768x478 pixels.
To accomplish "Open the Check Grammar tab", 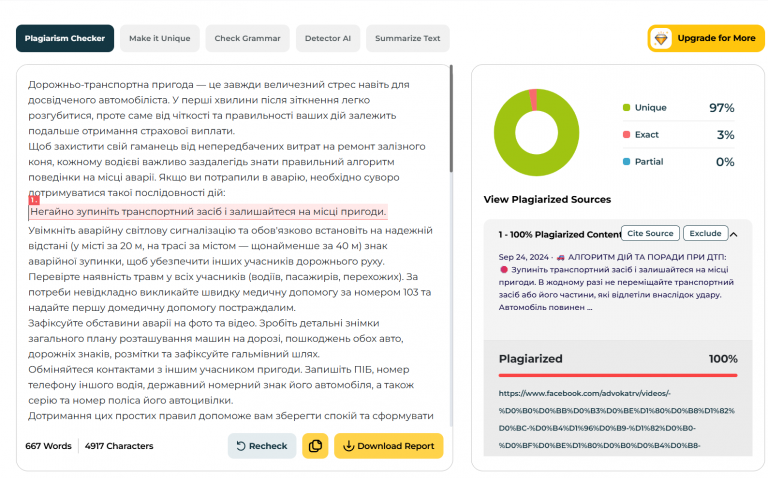I will (247, 38).
